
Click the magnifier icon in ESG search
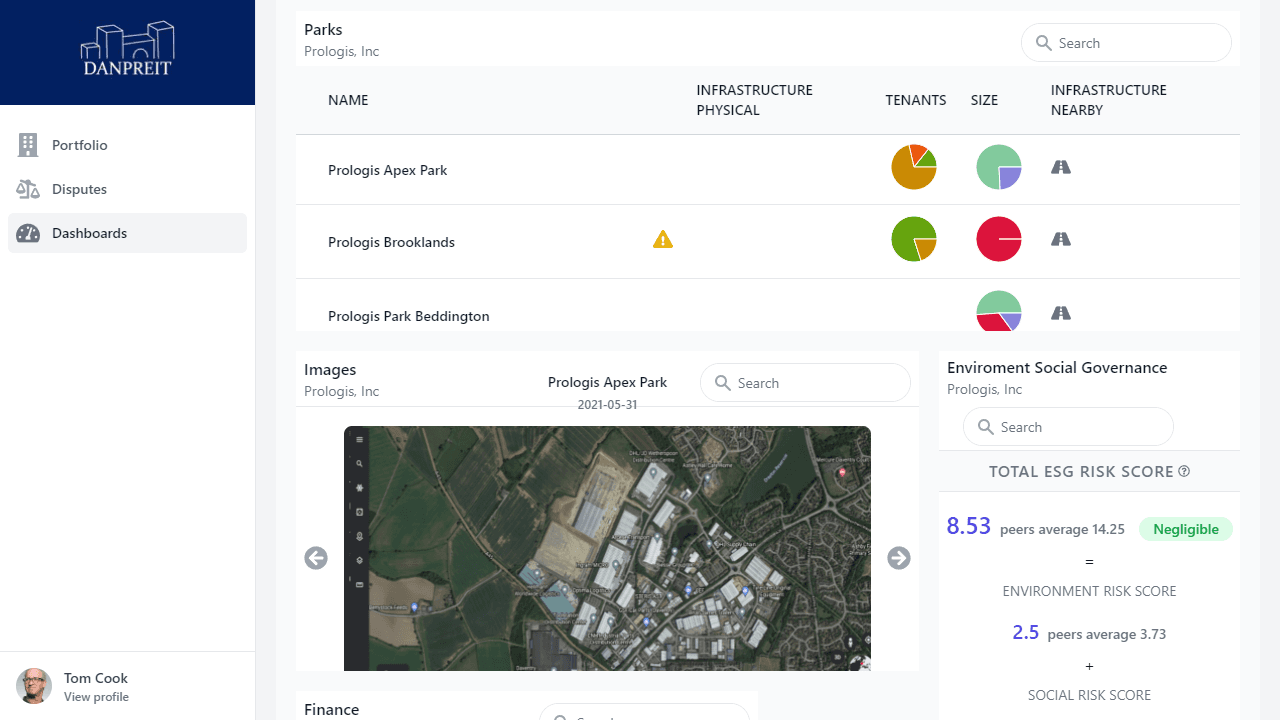(x=986, y=427)
